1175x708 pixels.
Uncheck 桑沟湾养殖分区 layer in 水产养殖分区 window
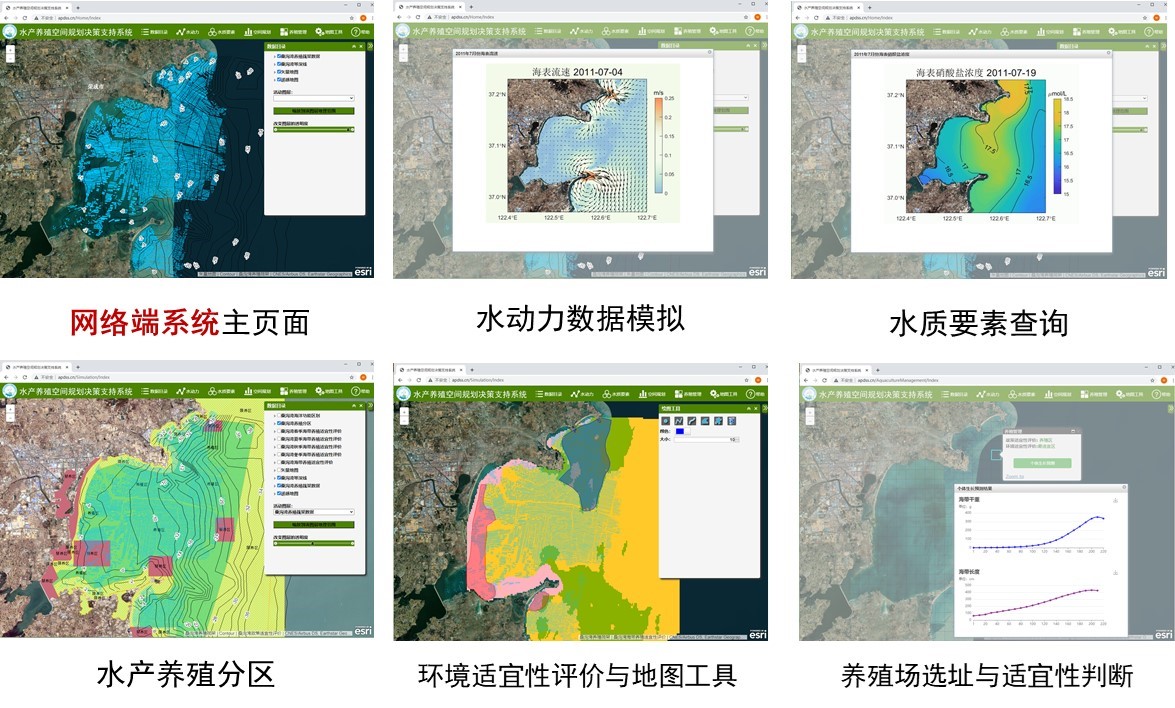click(x=277, y=424)
